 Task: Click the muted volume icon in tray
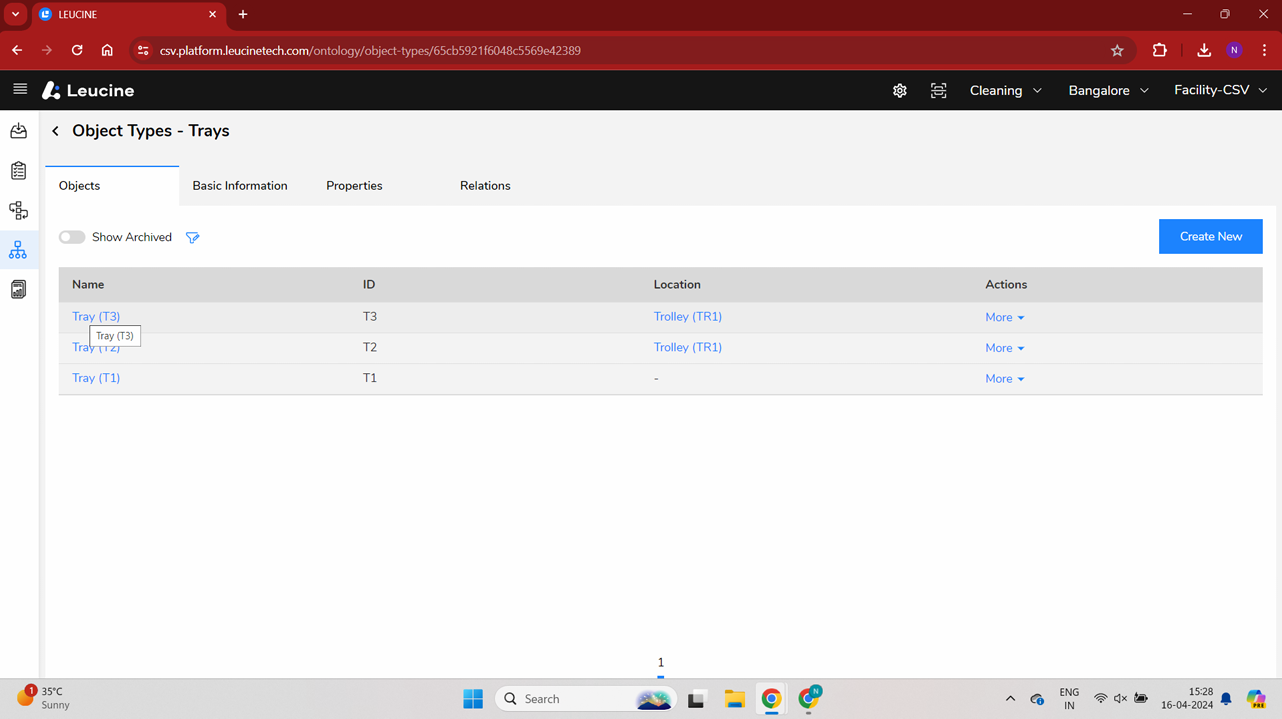pyautogui.click(x=1120, y=699)
